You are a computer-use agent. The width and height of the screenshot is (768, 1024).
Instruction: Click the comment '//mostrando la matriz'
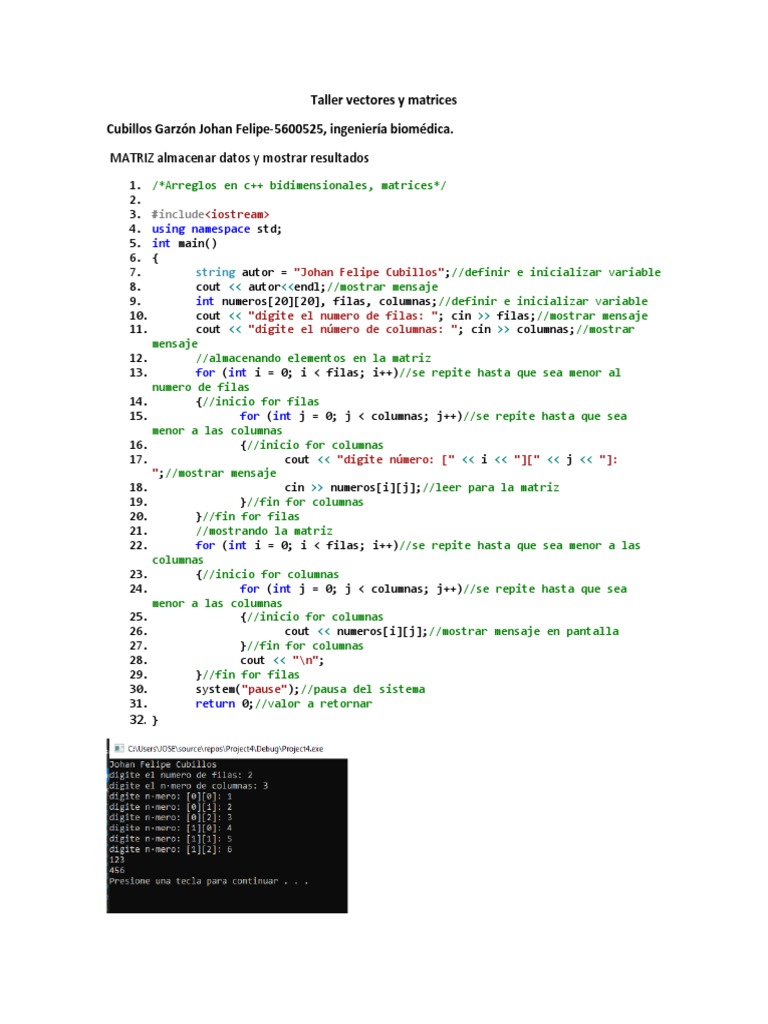click(x=264, y=531)
